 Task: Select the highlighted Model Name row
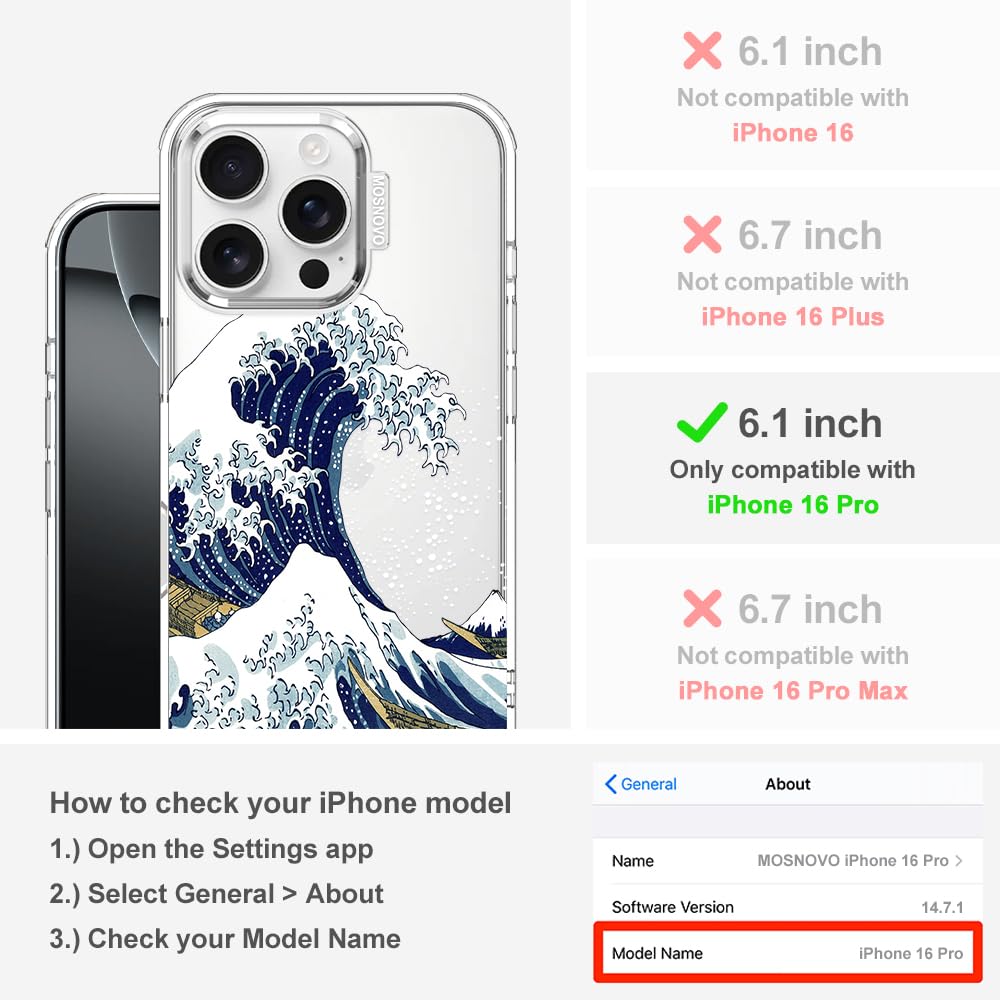tap(788, 953)
